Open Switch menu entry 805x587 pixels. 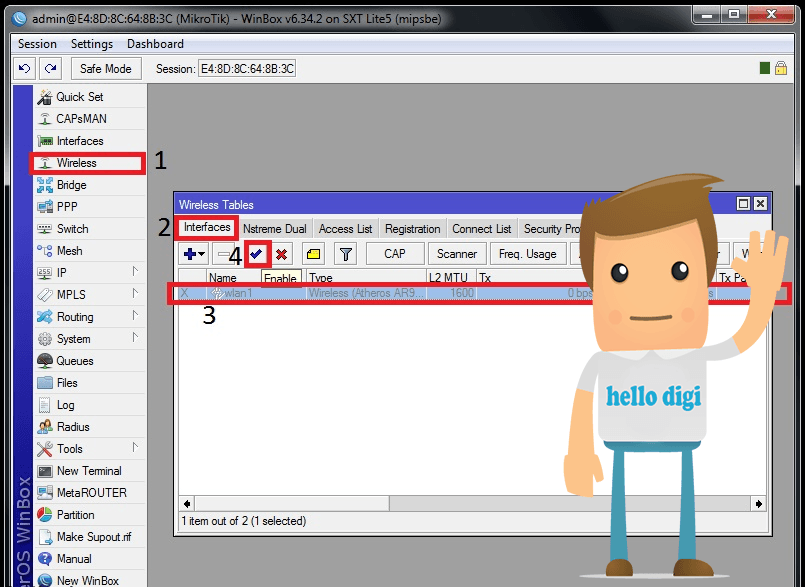click(90, 229)
